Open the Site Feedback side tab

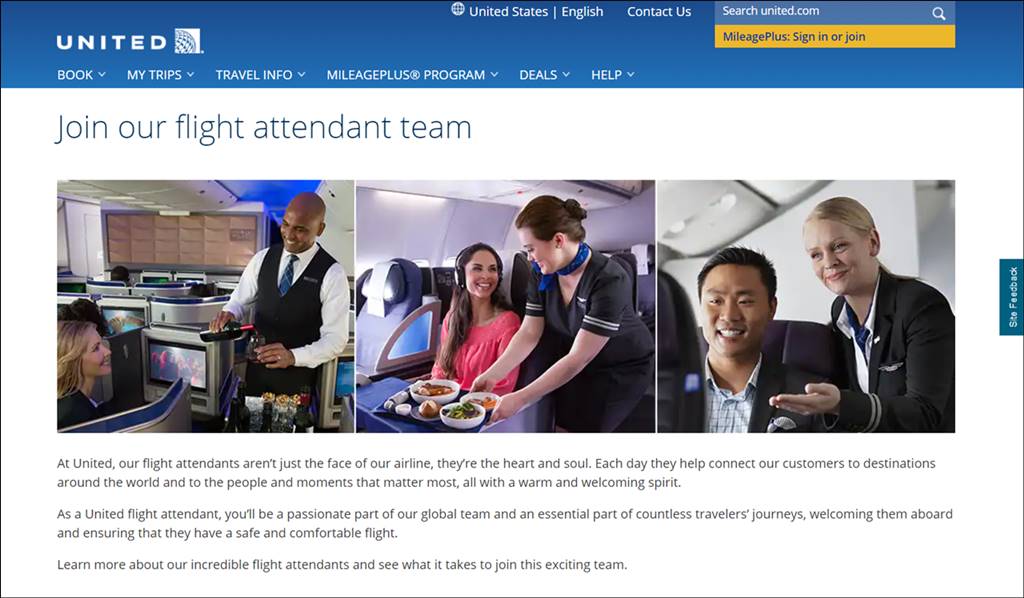tap(1012, 297)
